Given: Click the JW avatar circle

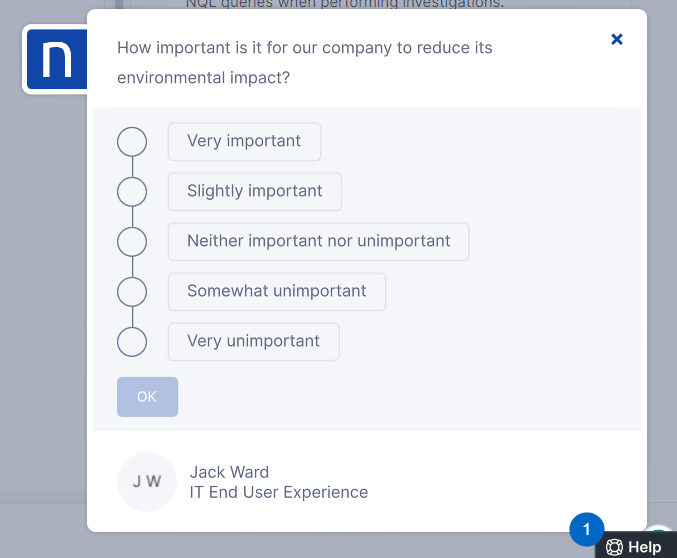Looking at the screenshot, I should point(147,482).
